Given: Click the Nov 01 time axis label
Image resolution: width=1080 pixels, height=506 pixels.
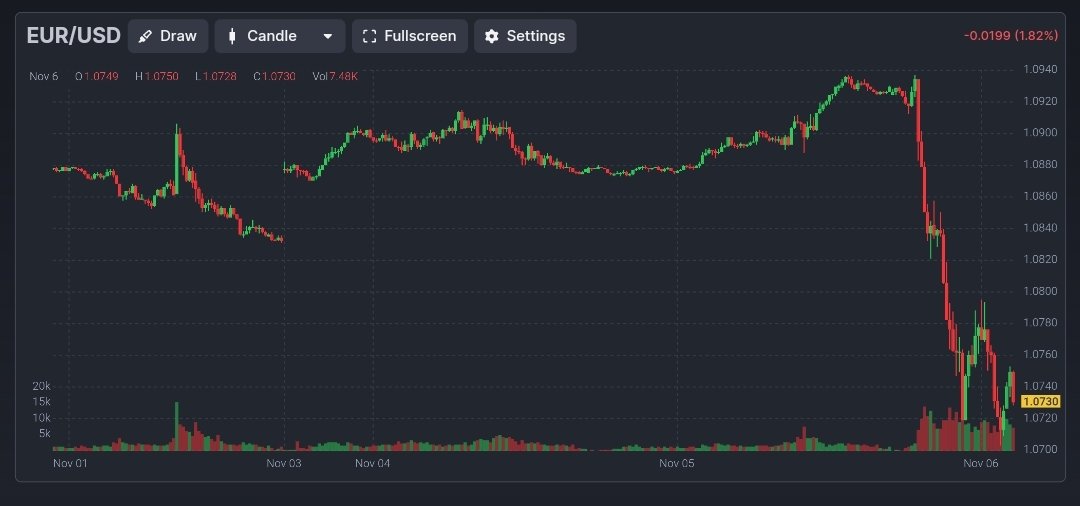Looking at the screenshot, I should point(70,463).
